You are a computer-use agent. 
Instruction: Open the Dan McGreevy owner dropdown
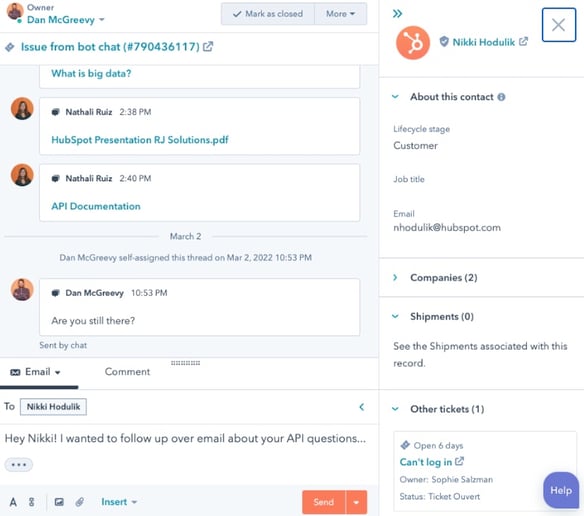(66, 20)
